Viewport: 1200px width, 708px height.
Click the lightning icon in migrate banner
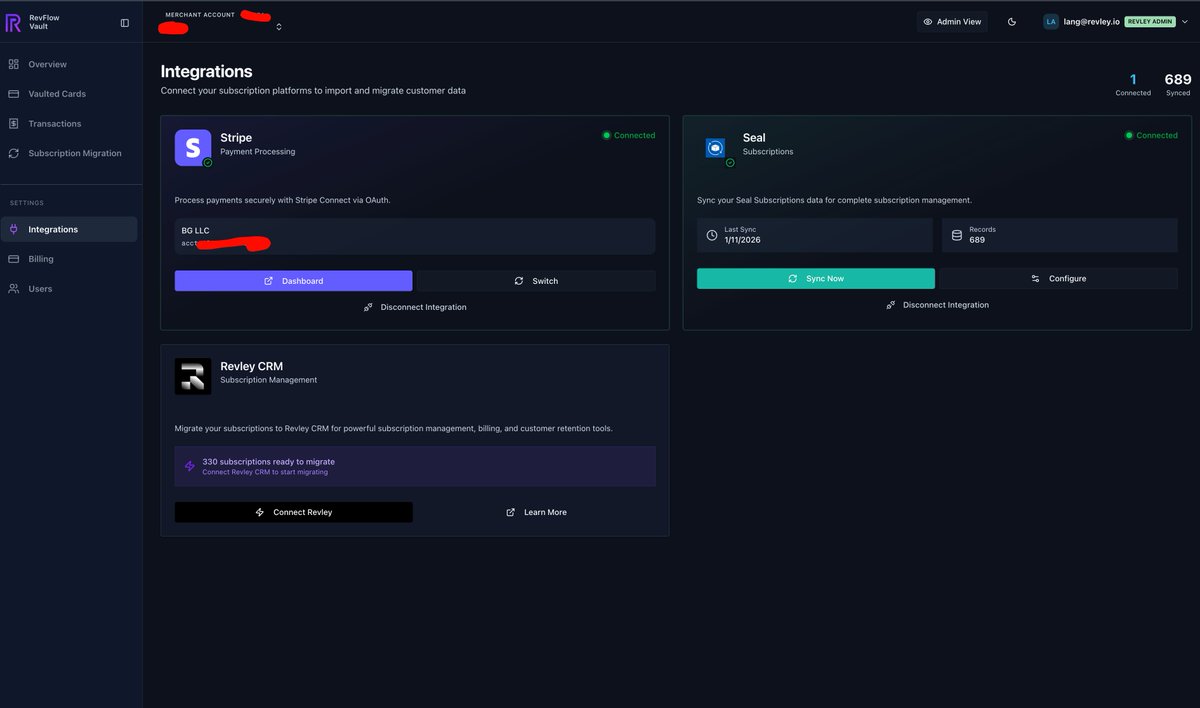pos(190,466)
